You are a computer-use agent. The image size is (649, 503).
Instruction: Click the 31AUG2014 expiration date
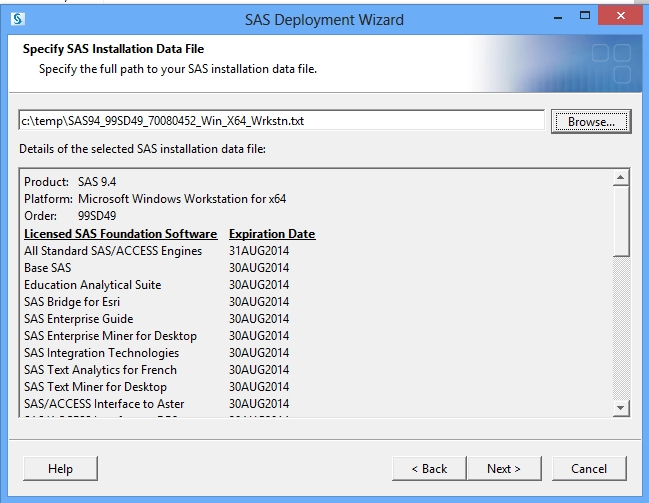pyautogui.click(x=259, y=251)
